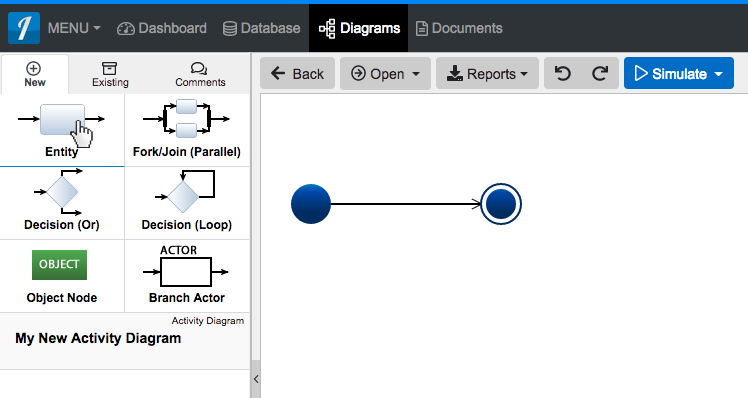Switch to the New tab
The height and width of the screenshot is (398, 748).
click(35, 74)
